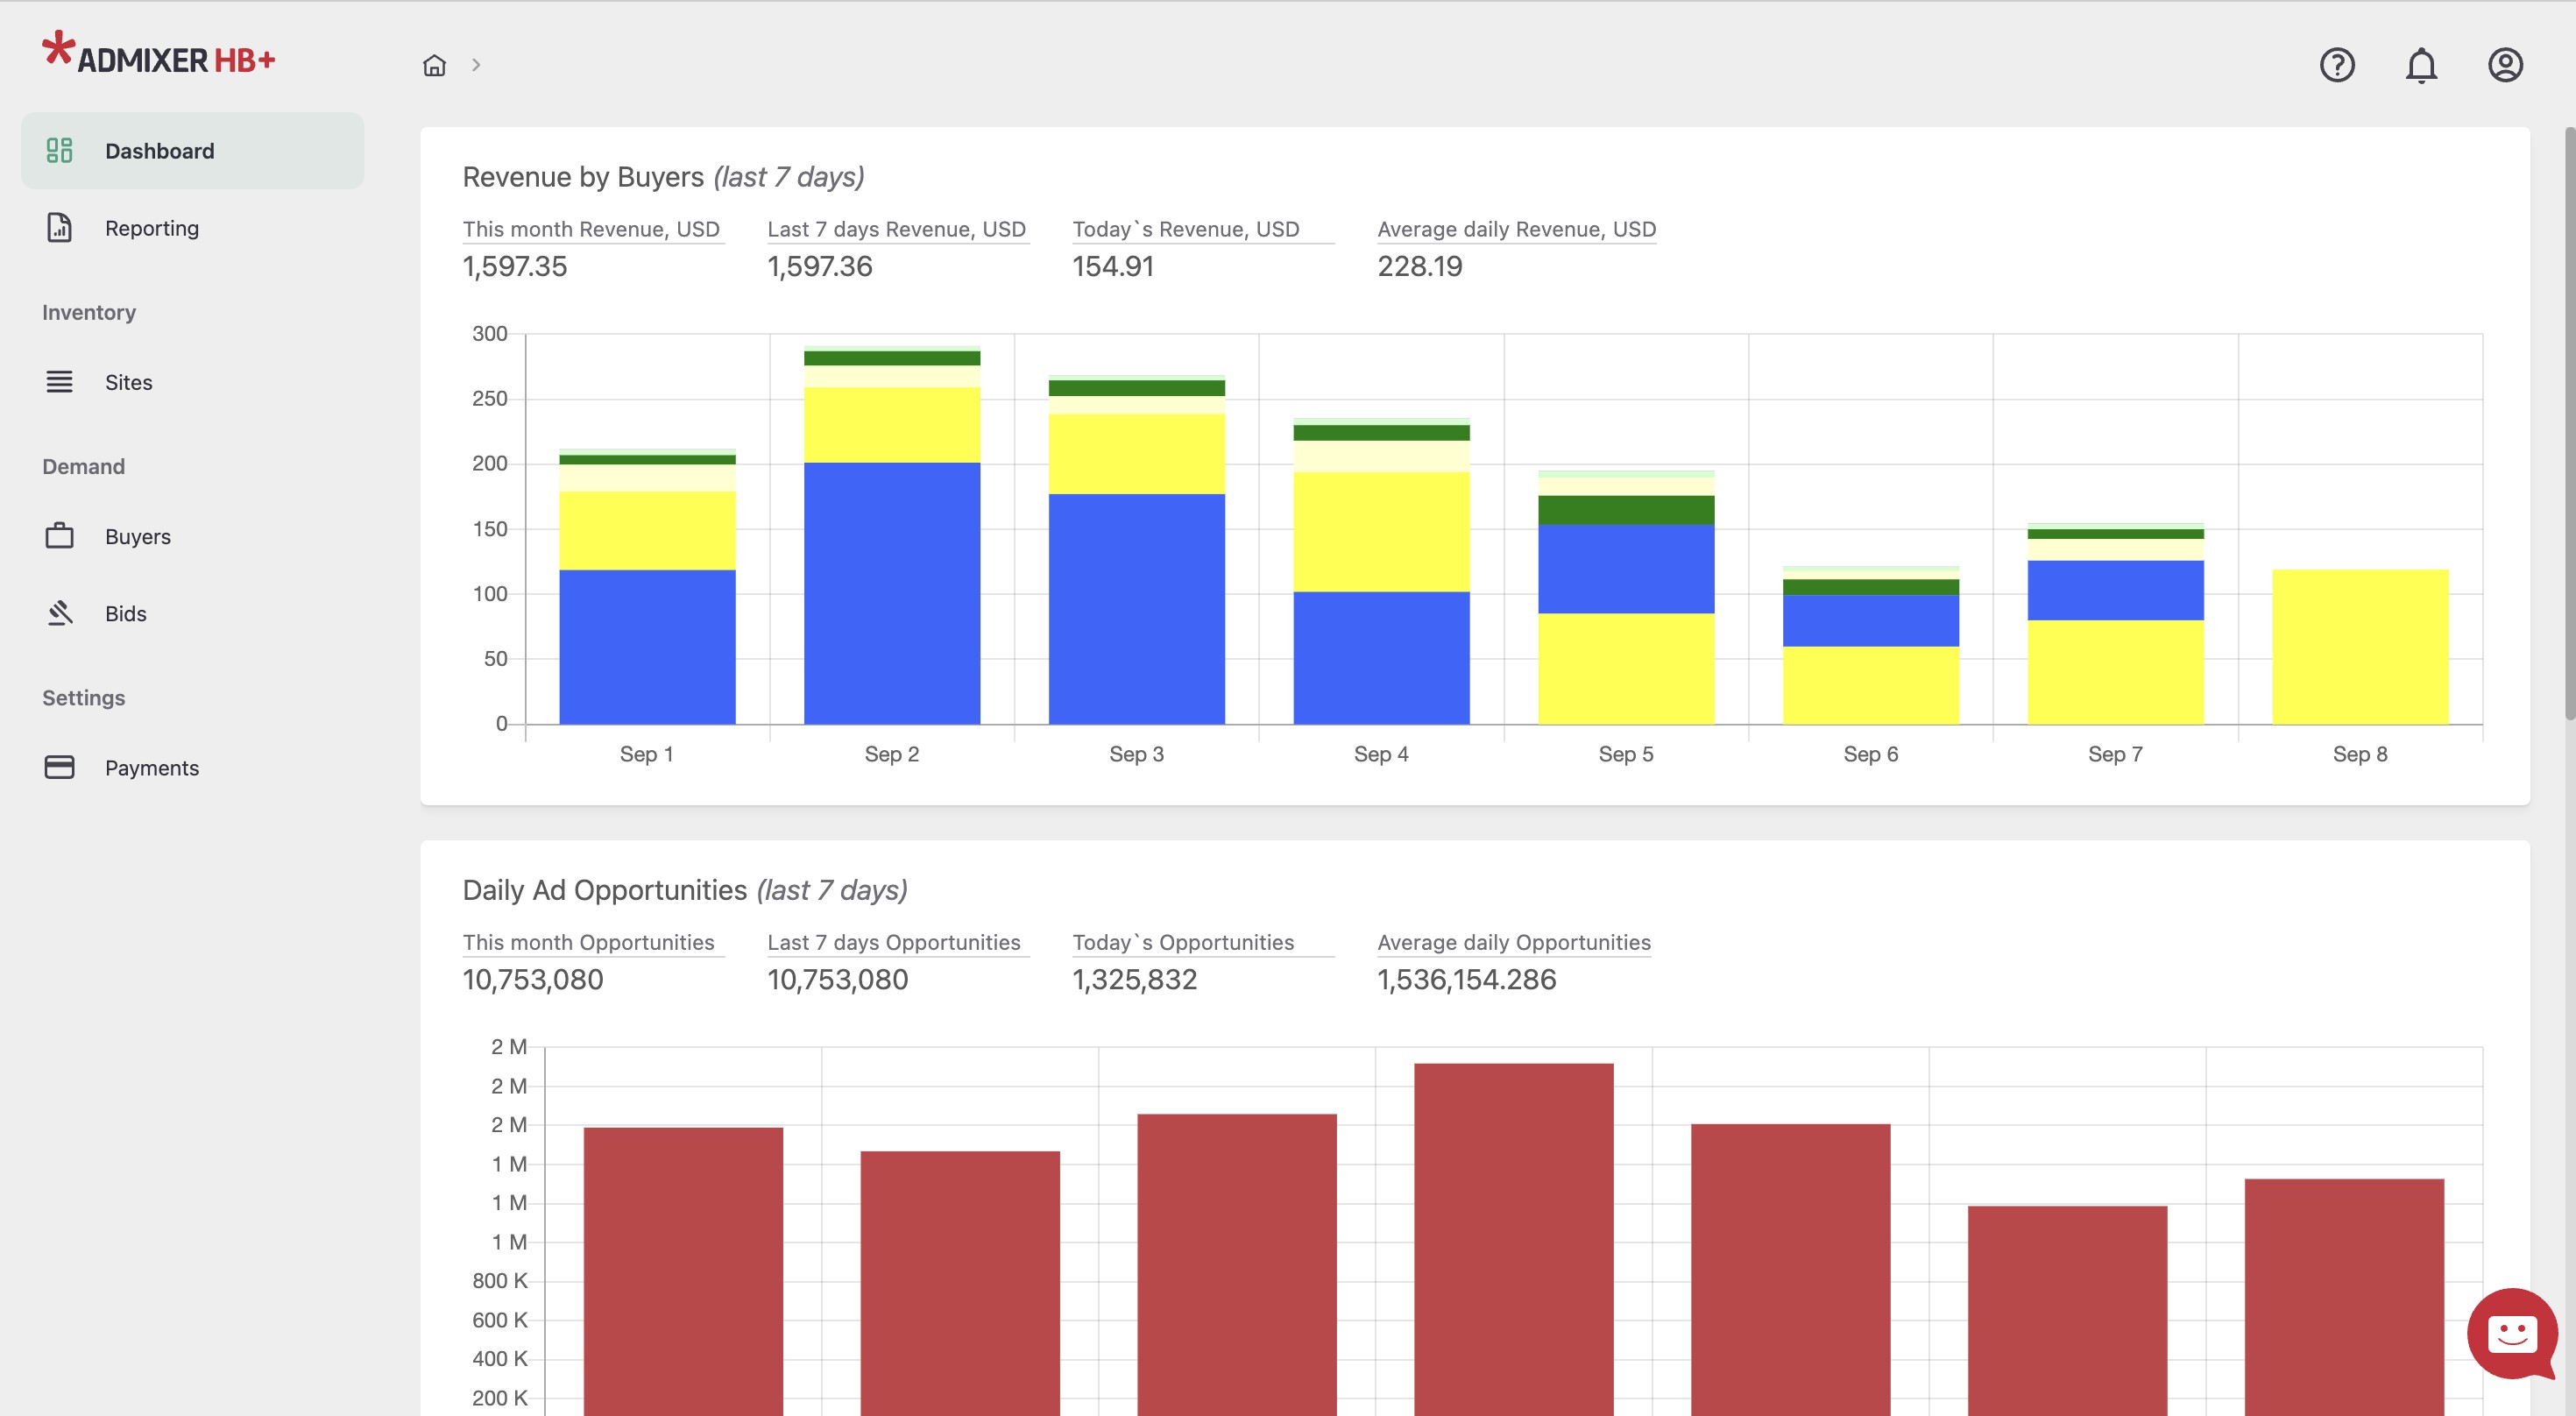Click the breadcrumb chevron arrow
The image size is (2576, 1416).
point(476,65)
